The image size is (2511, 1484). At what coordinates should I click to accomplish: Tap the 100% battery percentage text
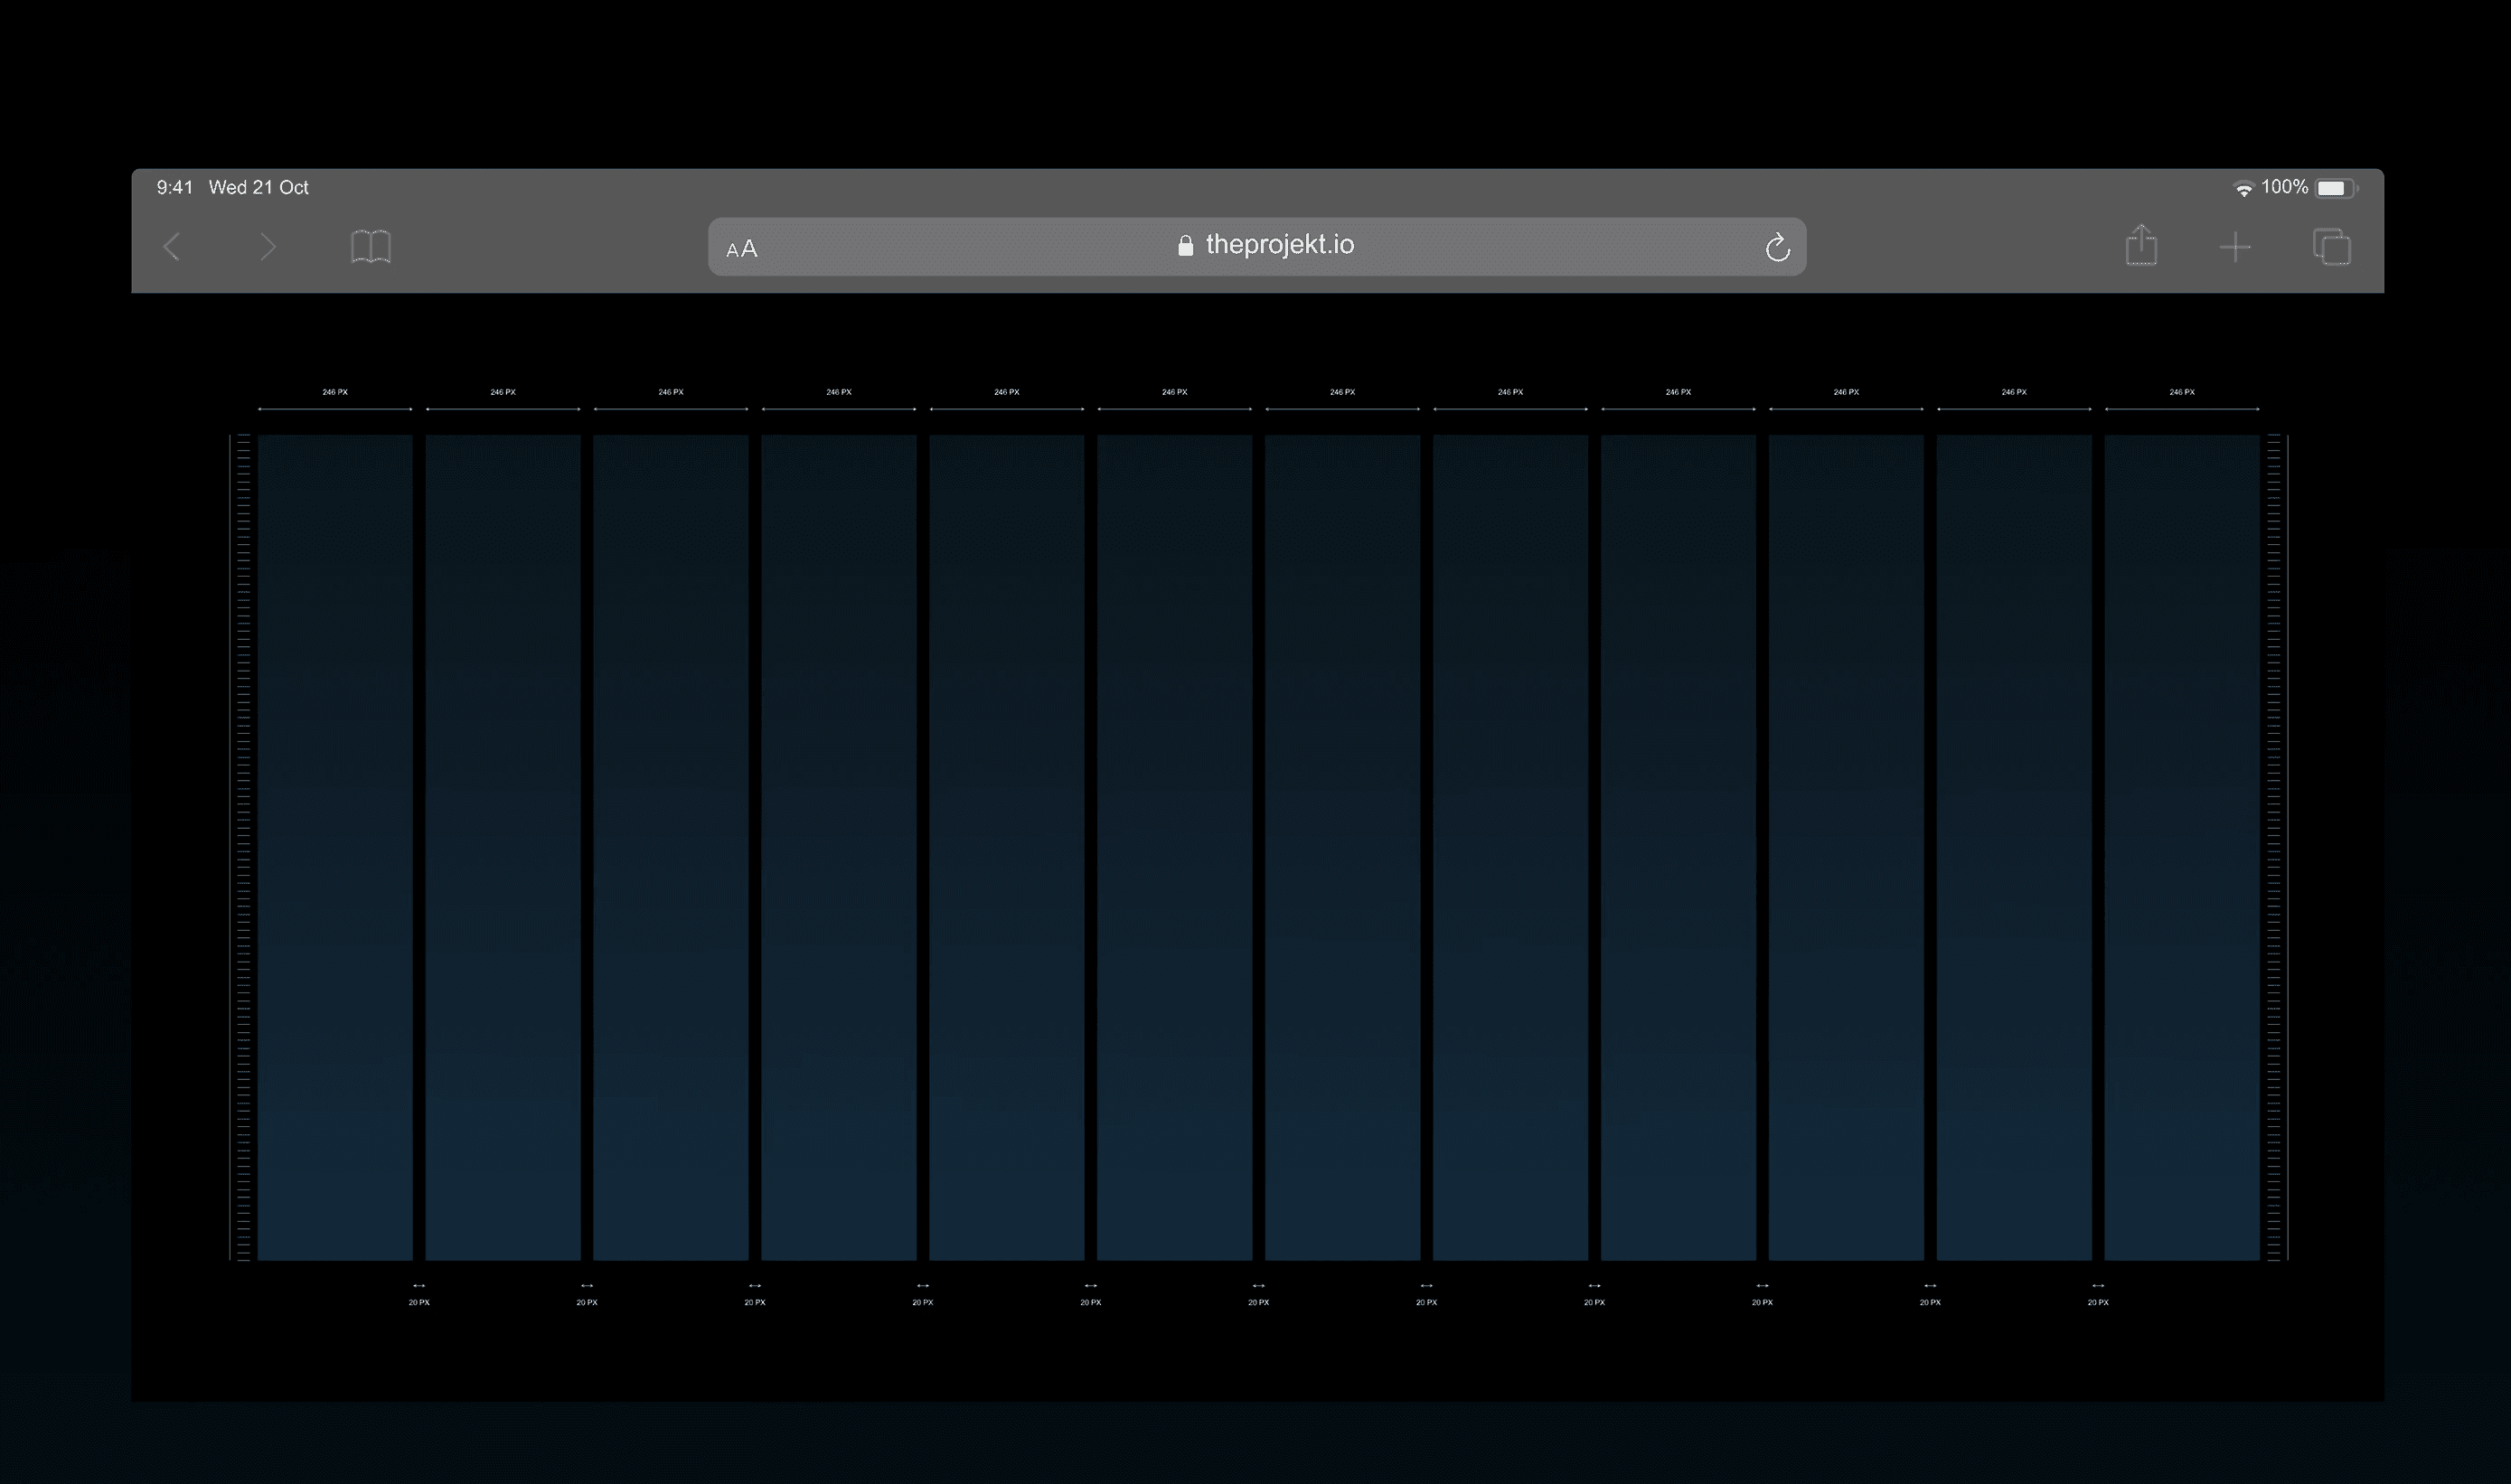(2285, 187)
